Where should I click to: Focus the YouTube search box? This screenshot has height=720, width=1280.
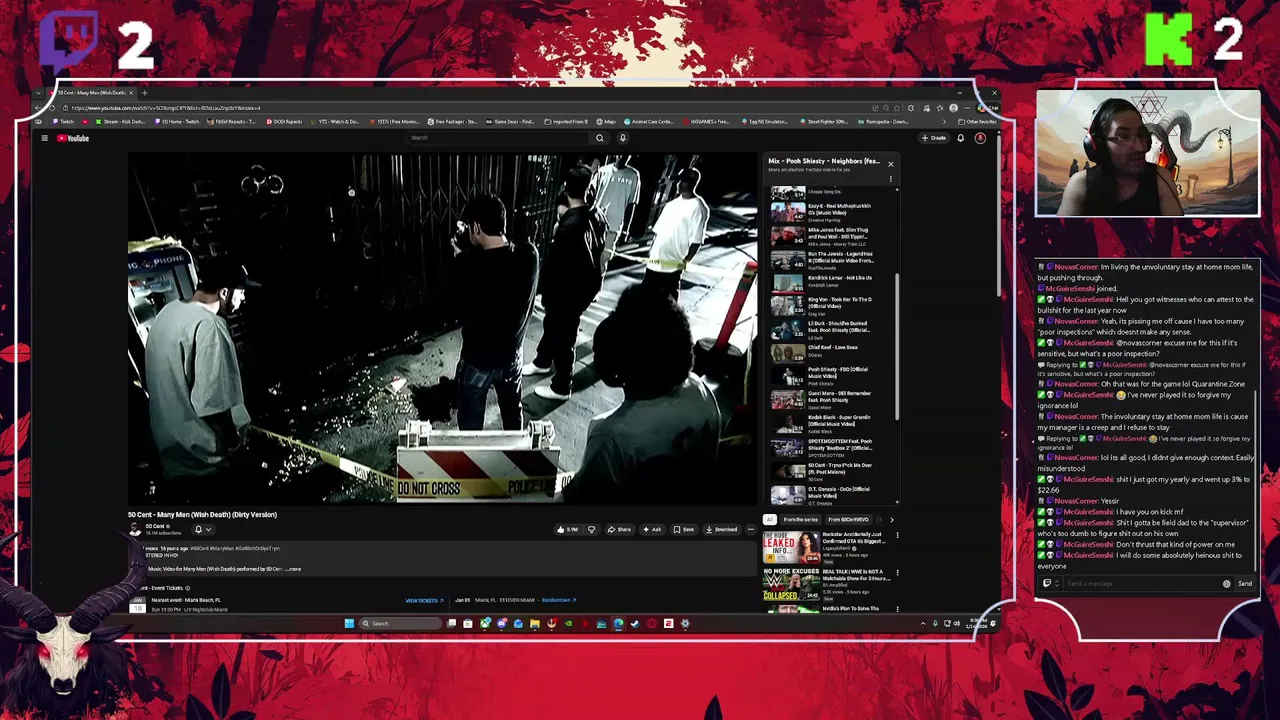498,138
